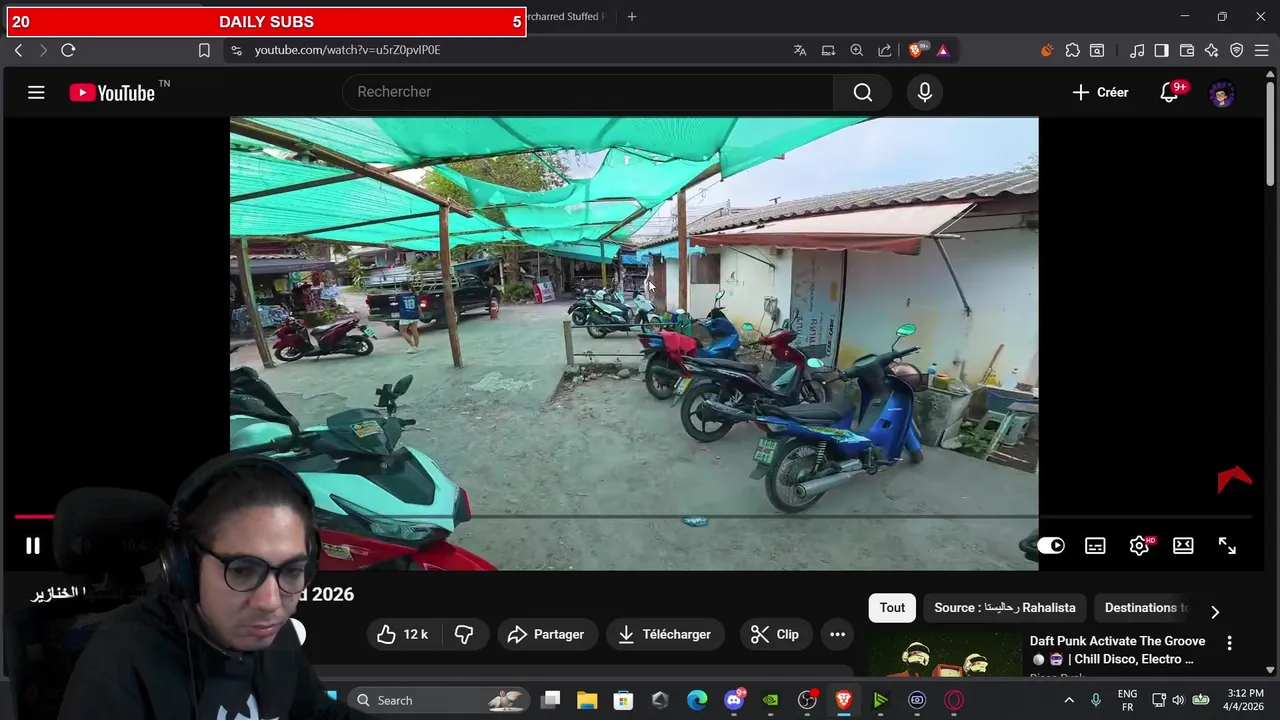Open the YouTube hamburger guide menu
This screenshot has height=720, width=1280.
pos(36,93)
